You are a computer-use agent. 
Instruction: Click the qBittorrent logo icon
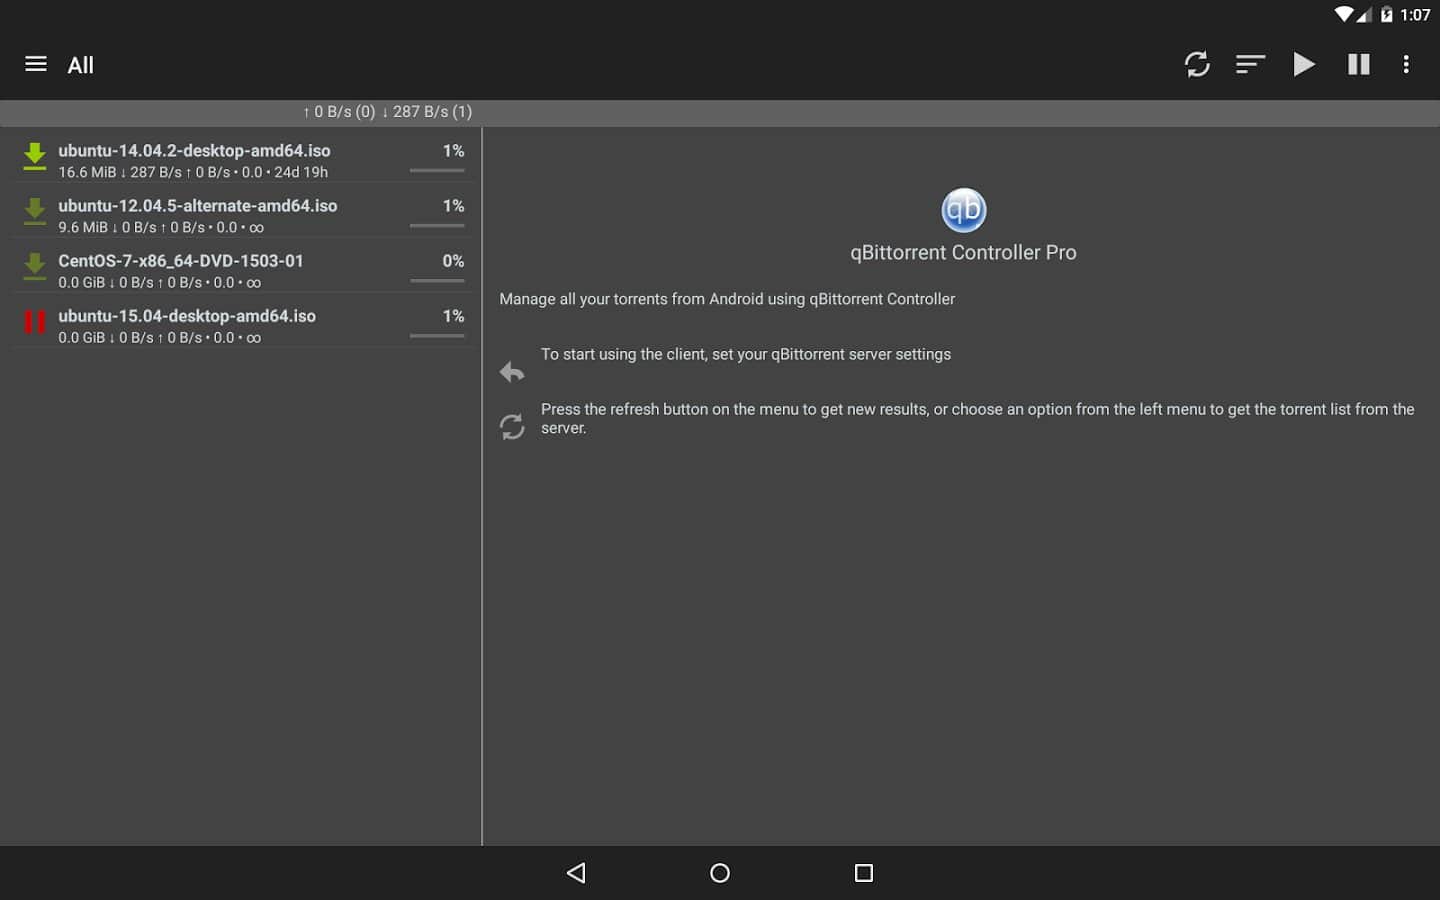tap(963, 210)
